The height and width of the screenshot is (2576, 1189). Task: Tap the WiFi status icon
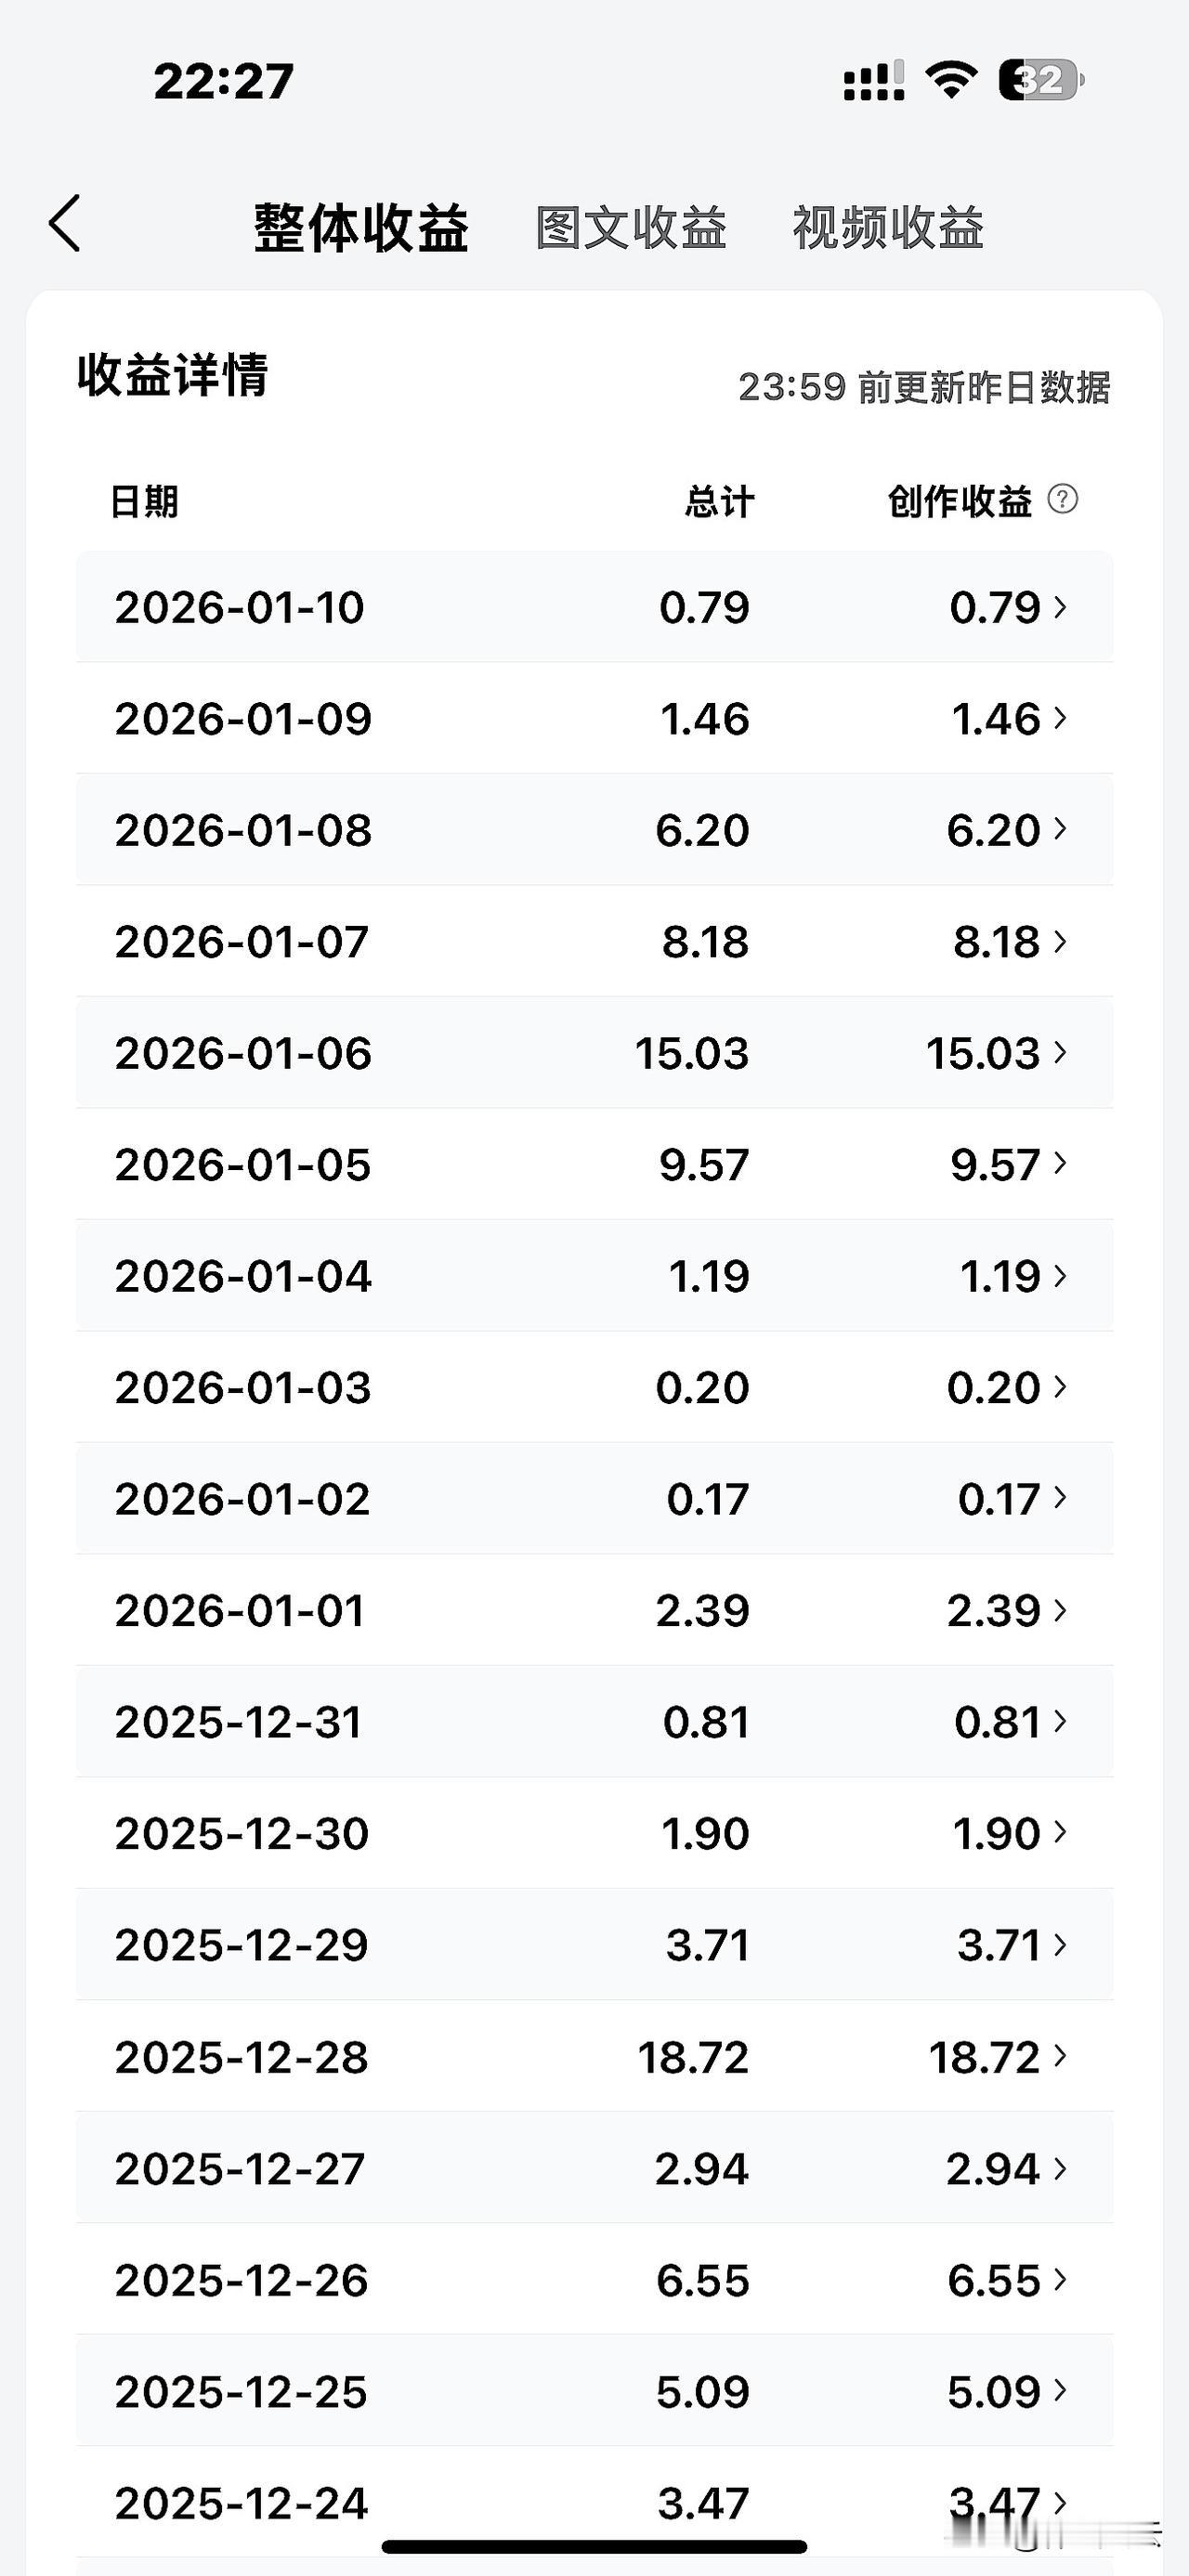pos(951,79)
